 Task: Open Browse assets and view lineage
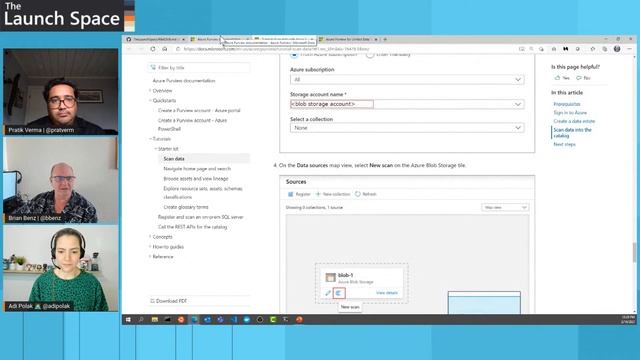point(196,179)
